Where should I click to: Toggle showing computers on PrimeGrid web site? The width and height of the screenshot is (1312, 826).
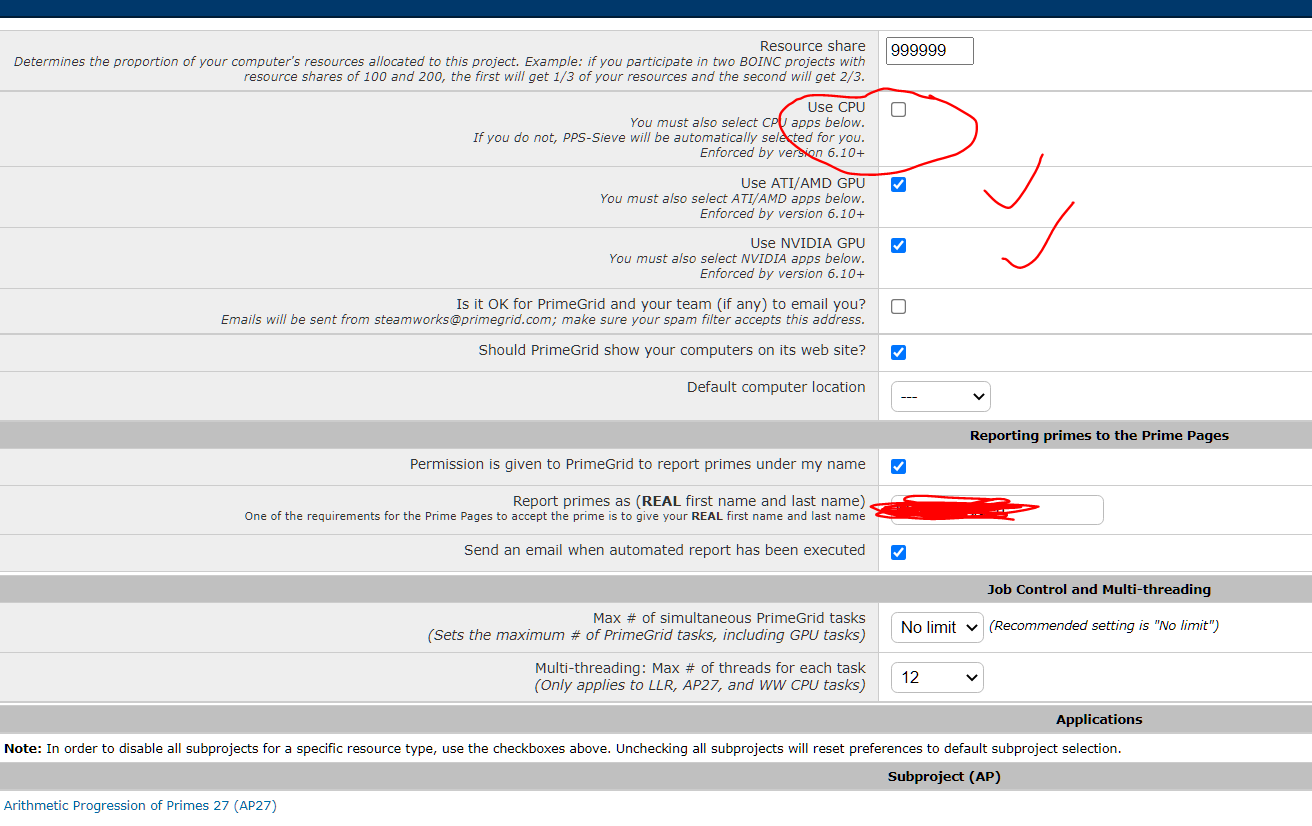coord(898,352)
